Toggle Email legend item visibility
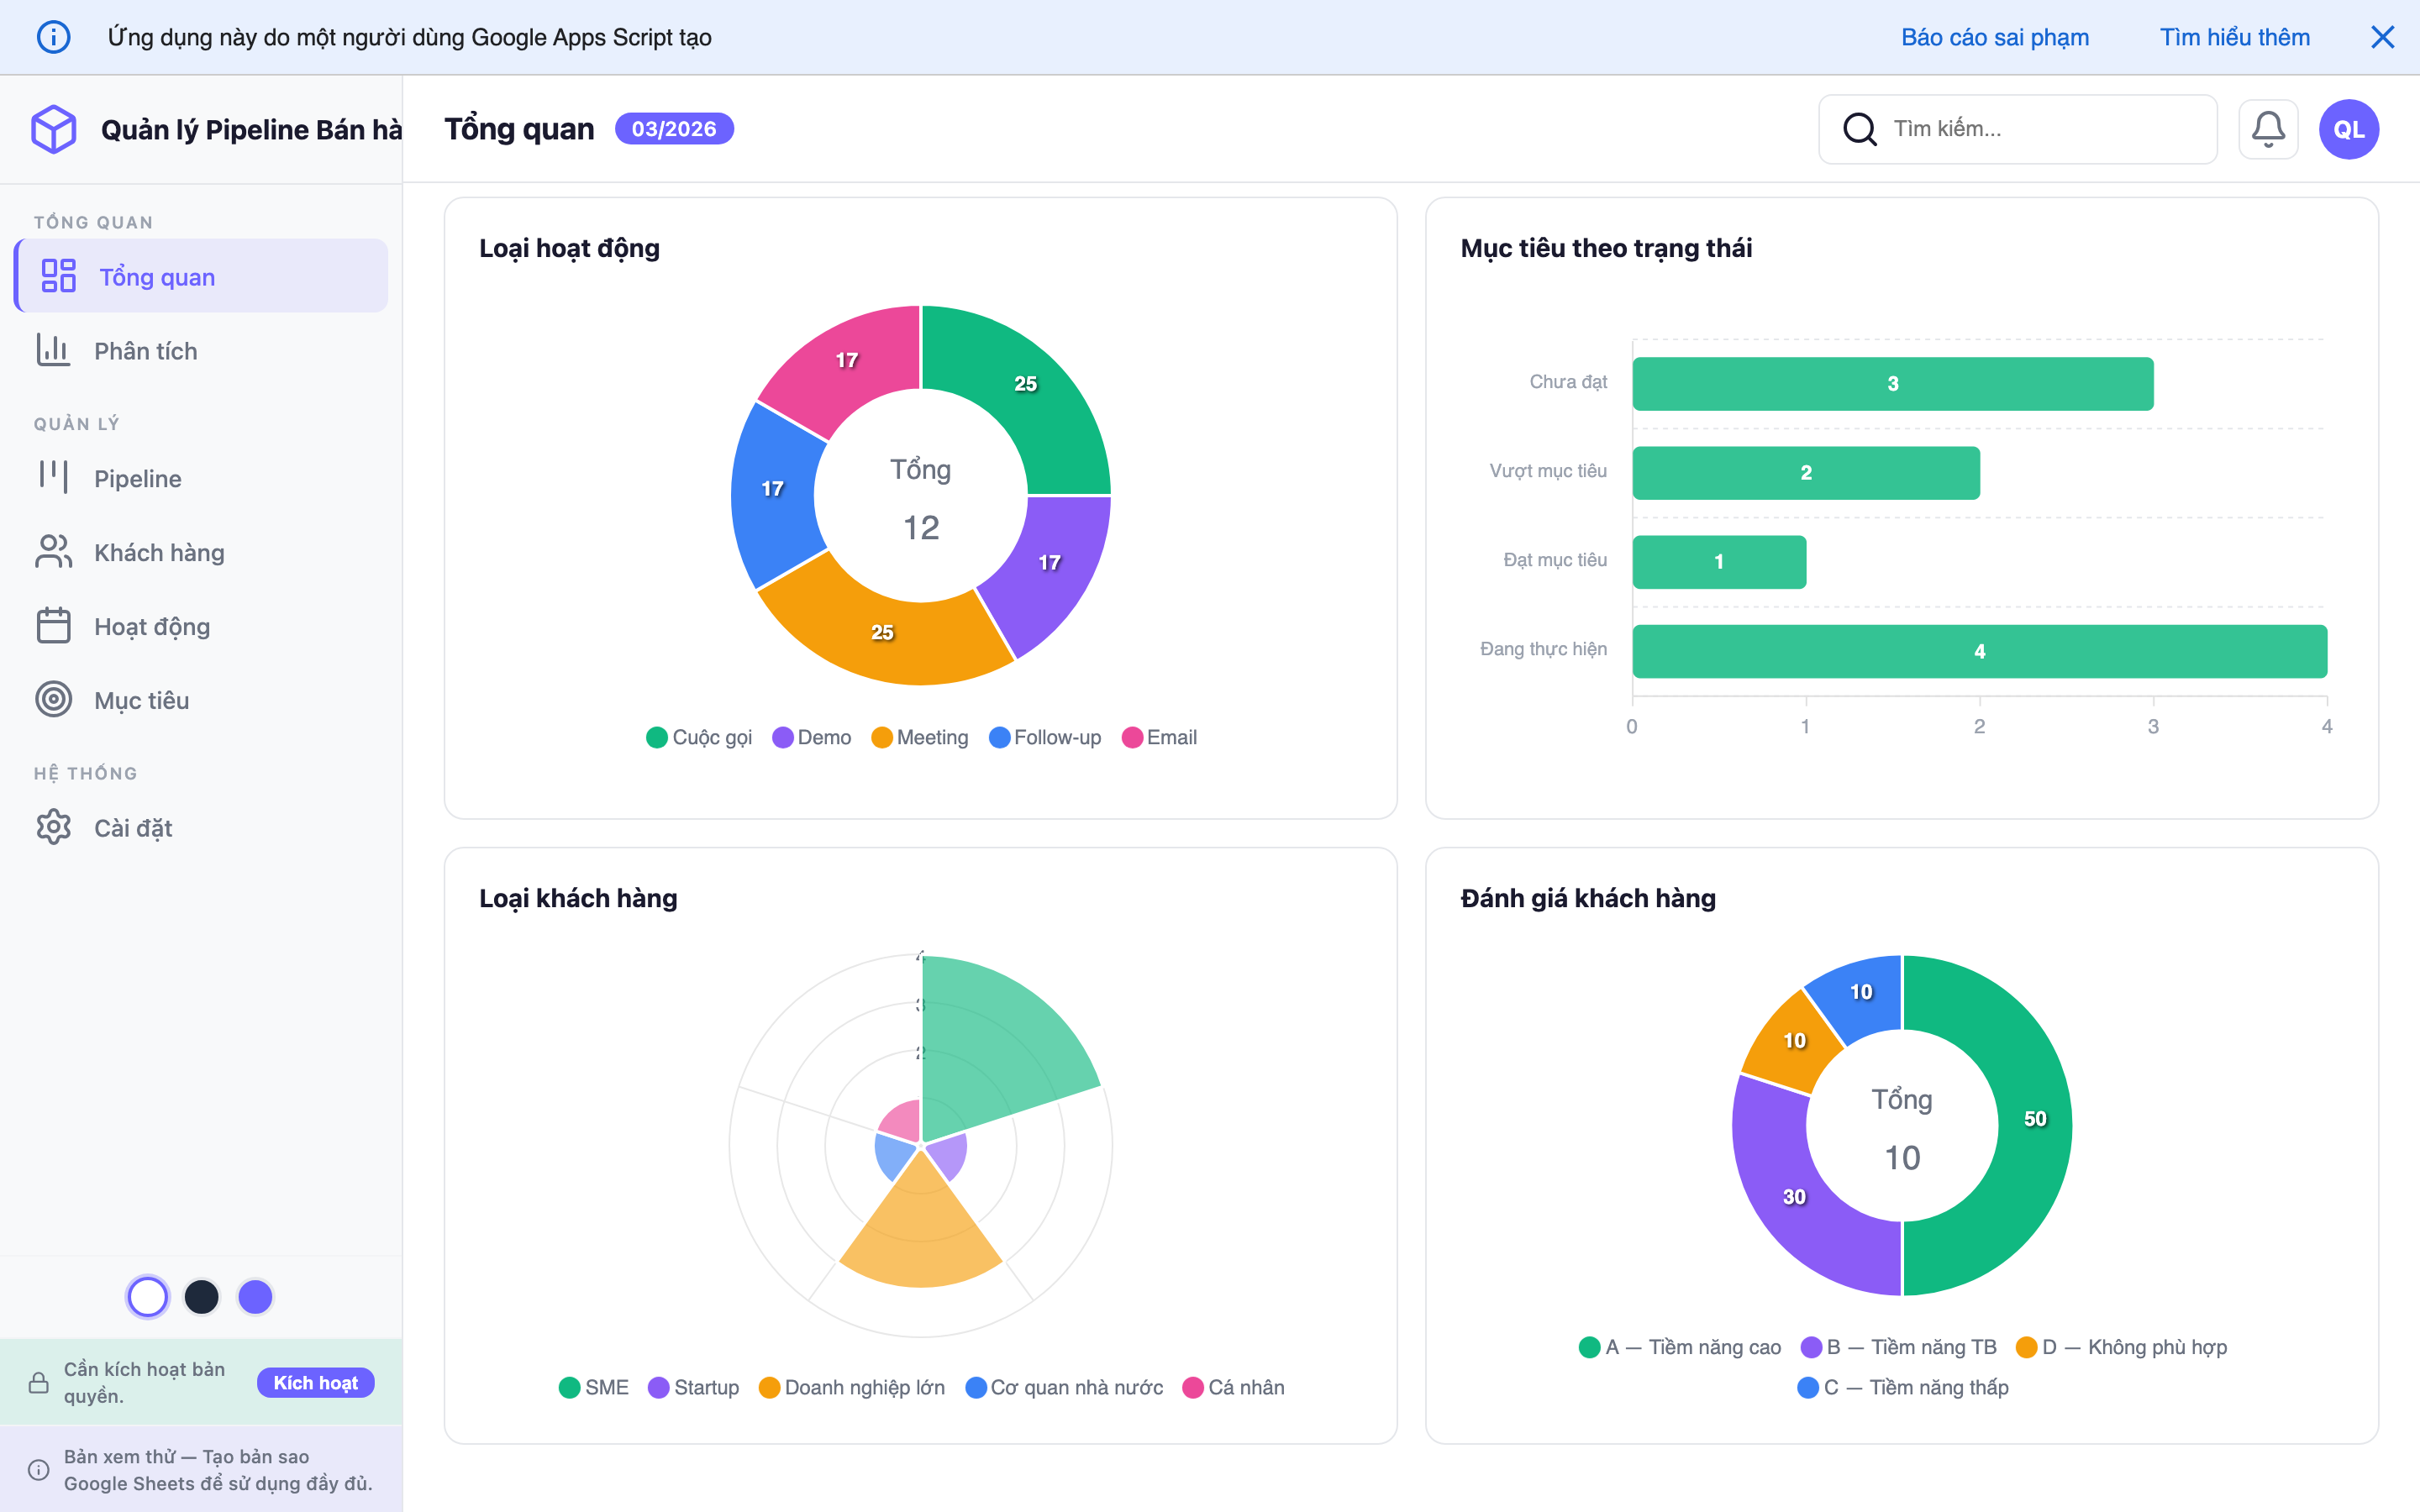2420x1512 pixels. (1159, 737)
